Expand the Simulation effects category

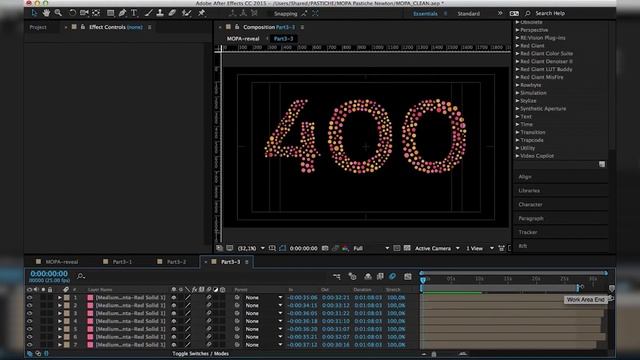point(518,93)
